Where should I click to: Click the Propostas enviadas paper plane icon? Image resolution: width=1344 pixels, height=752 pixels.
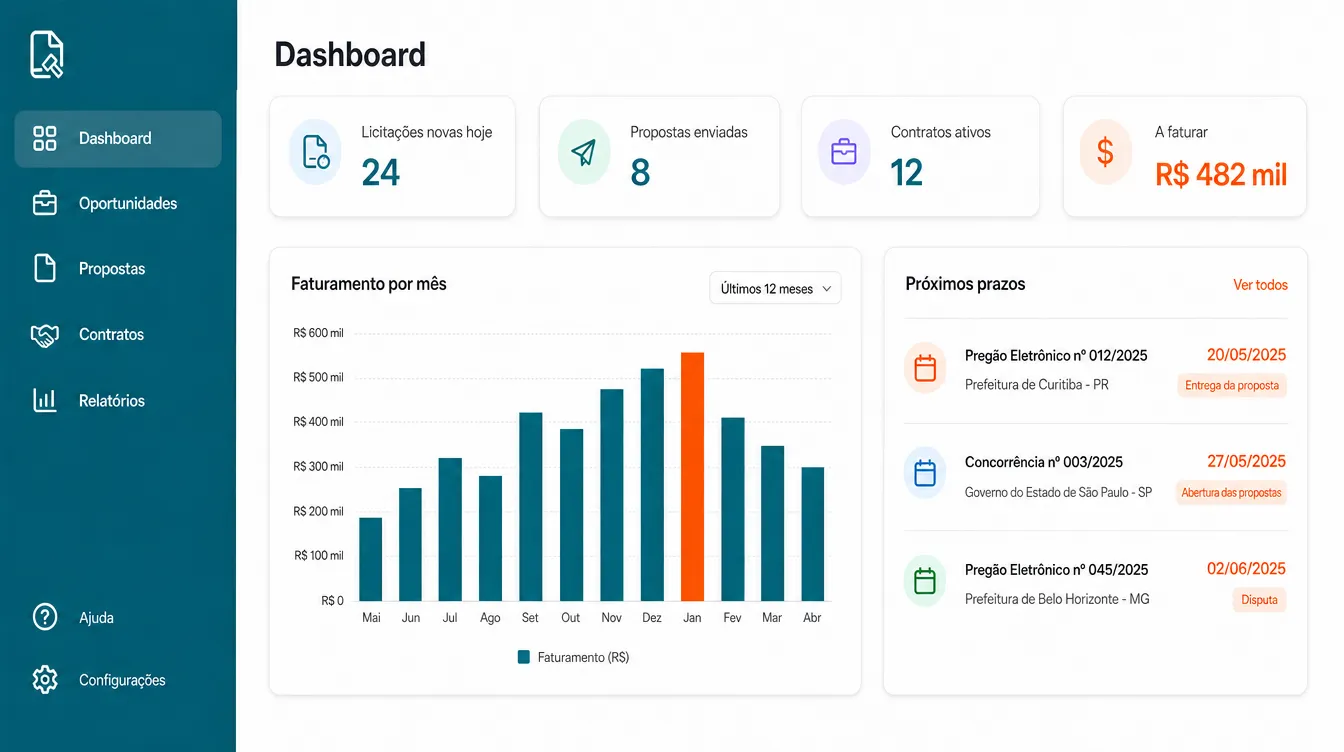(584, 152)
